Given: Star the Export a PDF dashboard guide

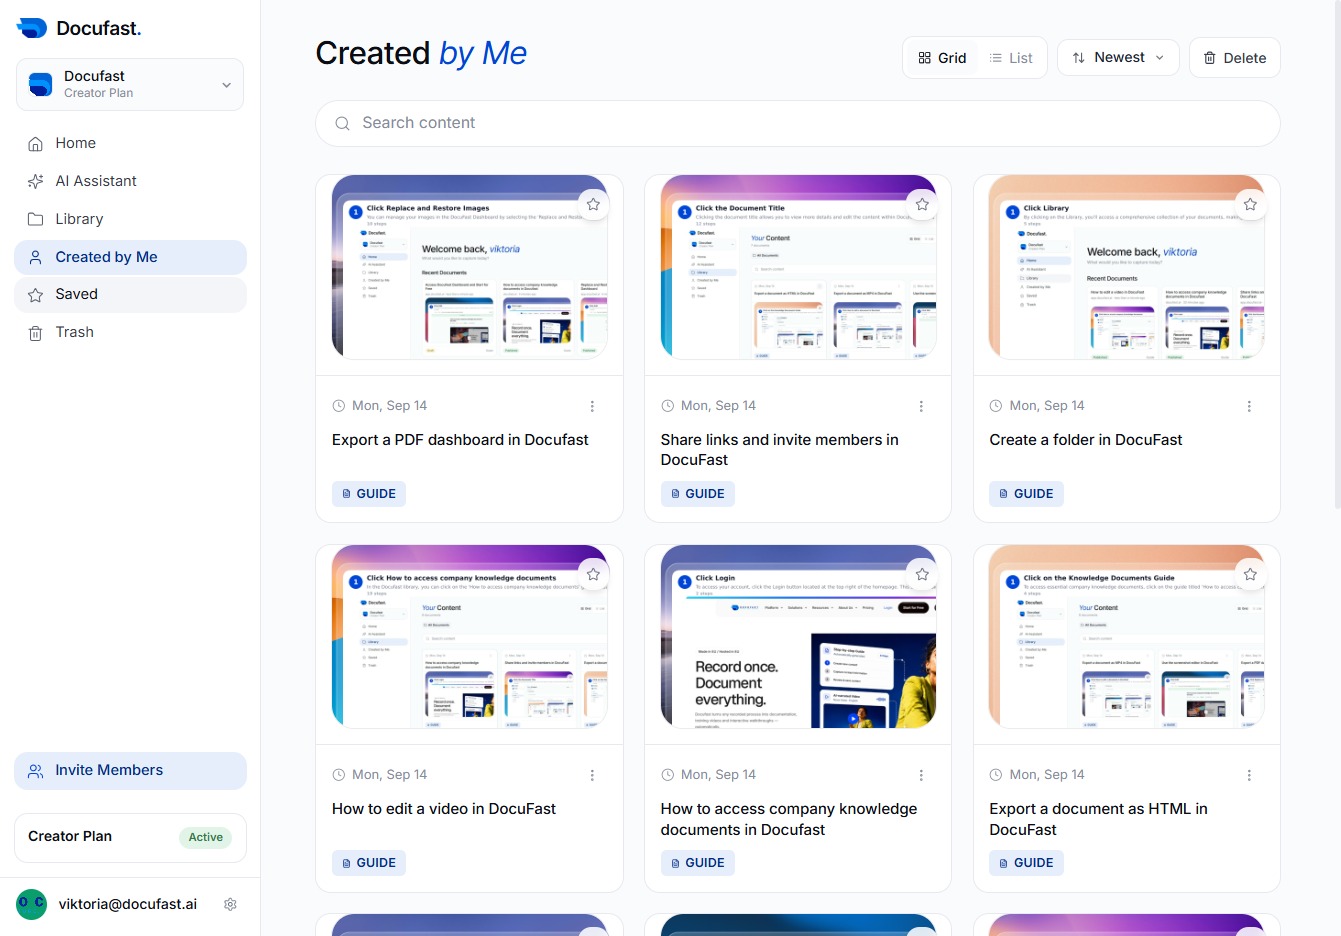Looking at the screenshot, I should 593,205.
